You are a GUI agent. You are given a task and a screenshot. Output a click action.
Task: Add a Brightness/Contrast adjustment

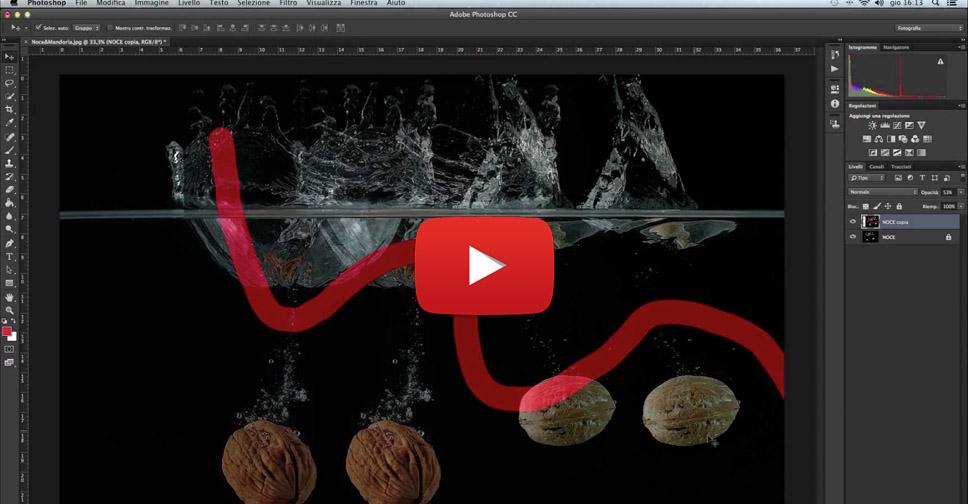coord(872,125)
